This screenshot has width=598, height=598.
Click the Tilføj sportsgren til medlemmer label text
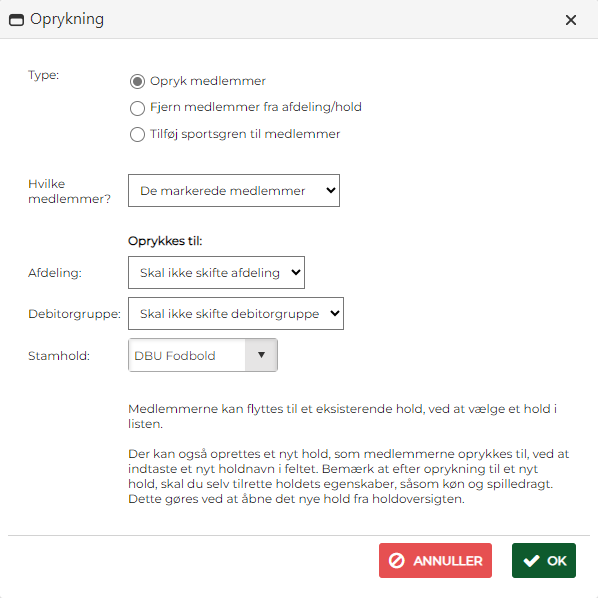coord(245,134)
